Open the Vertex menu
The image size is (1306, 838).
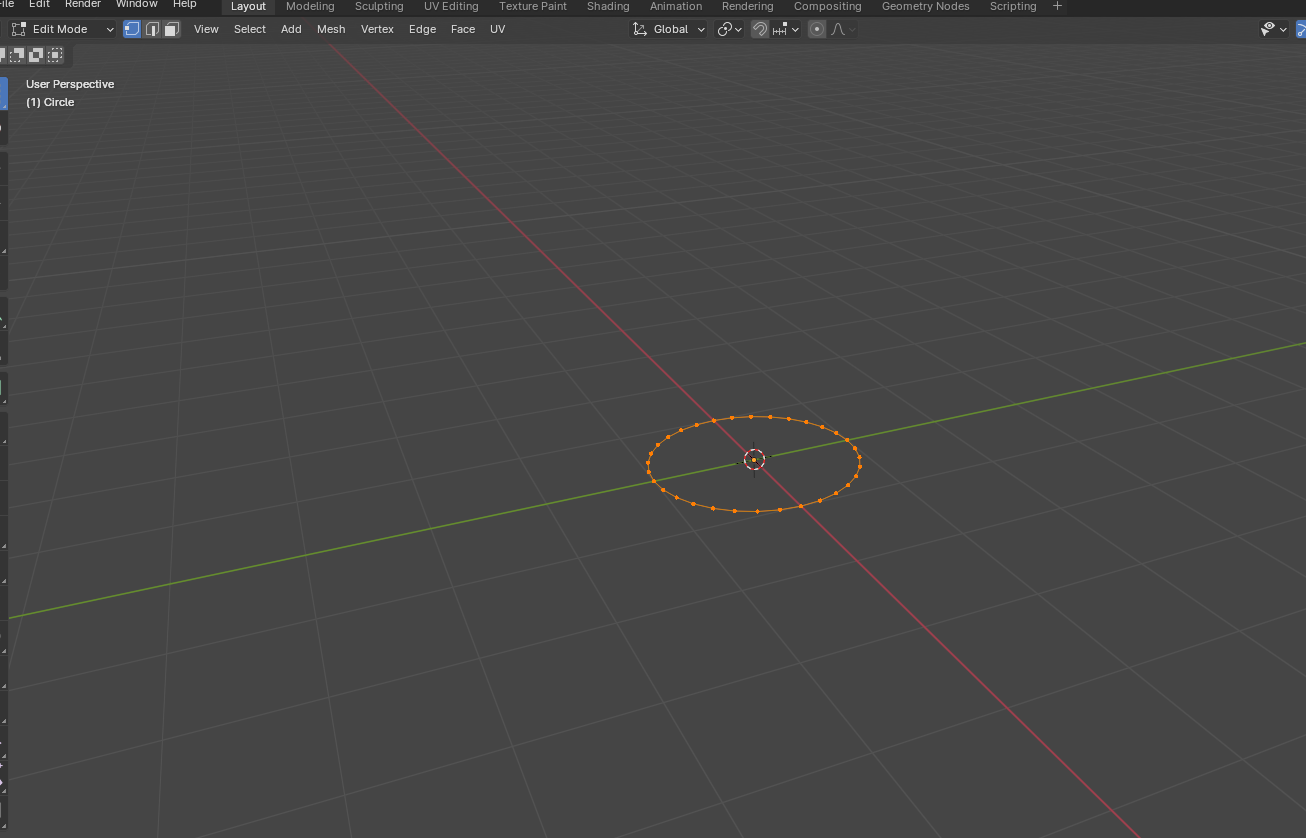coord(377,29)
